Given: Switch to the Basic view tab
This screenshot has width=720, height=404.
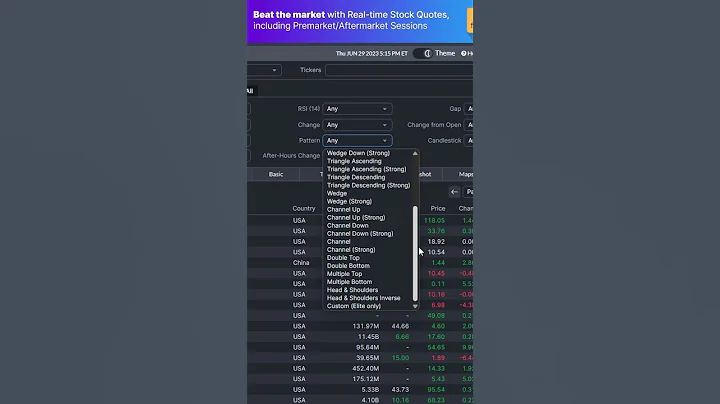Looking at the screenshot, I should (x=276, y=174).
